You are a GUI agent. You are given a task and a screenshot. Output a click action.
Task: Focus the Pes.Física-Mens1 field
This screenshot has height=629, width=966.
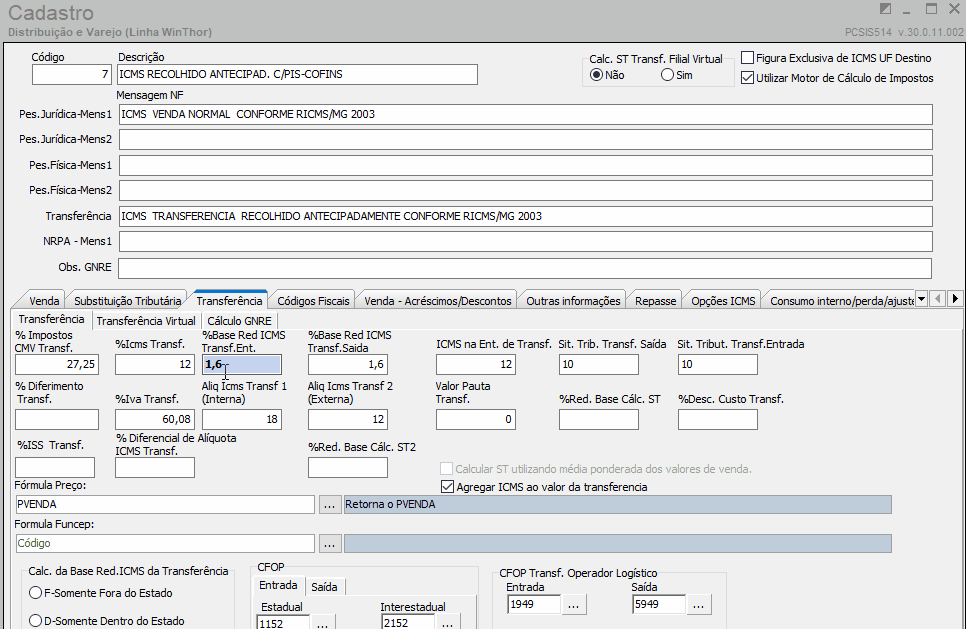point(526,165)
